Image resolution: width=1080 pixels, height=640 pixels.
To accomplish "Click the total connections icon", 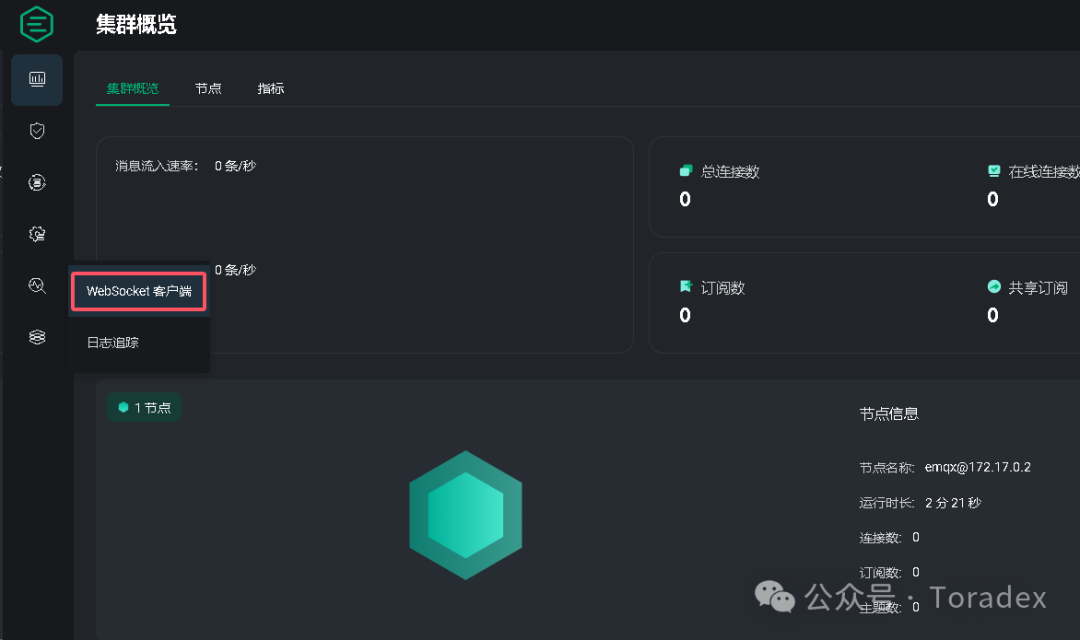I will 686,171.
